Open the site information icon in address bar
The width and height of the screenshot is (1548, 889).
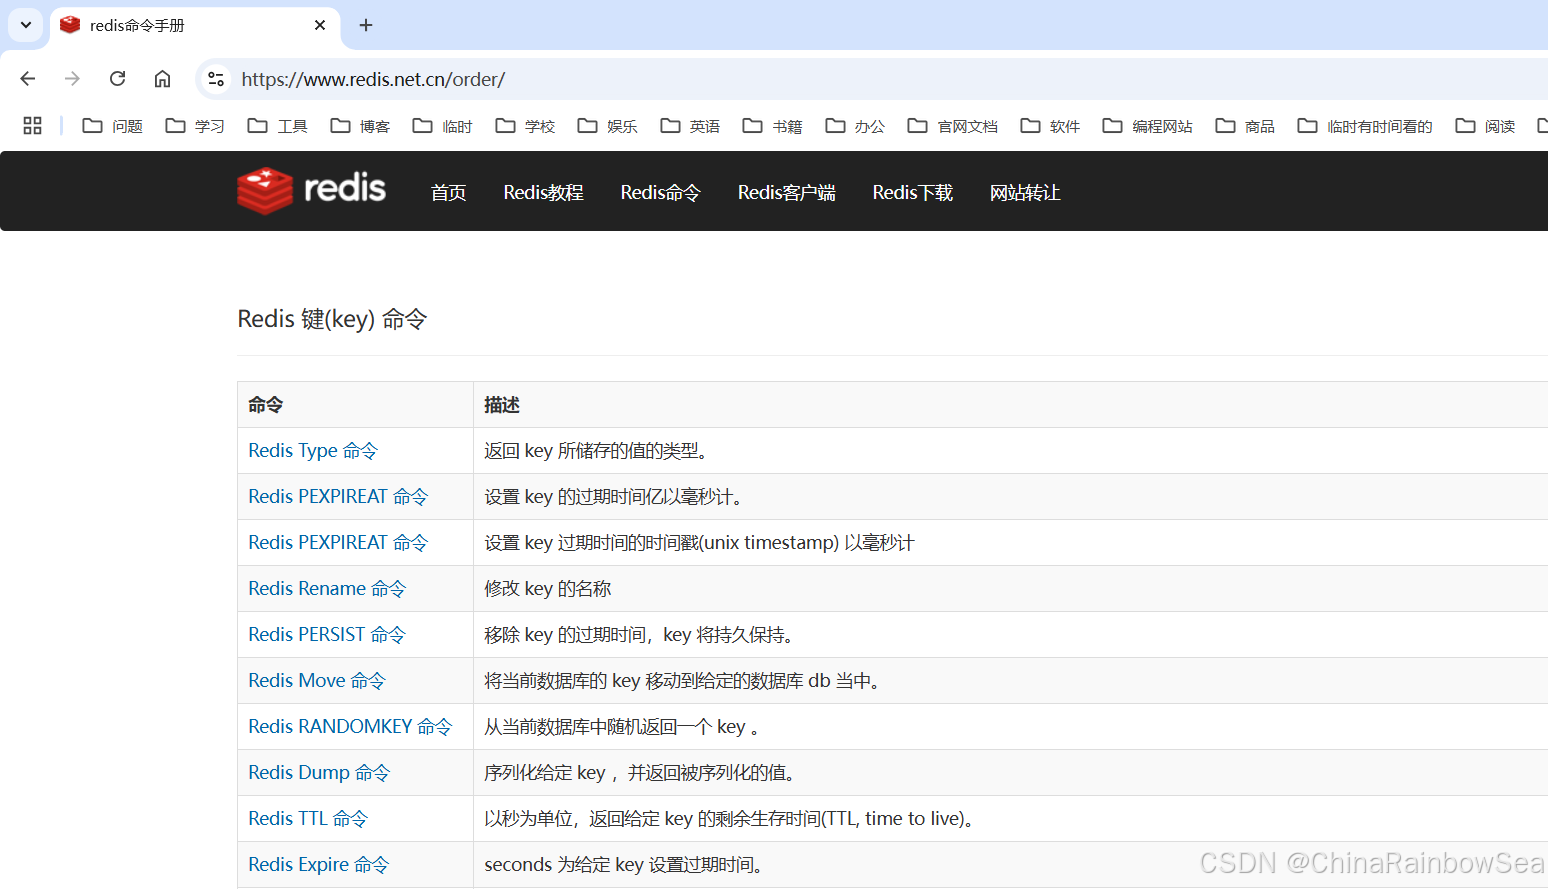coord(215,79)
